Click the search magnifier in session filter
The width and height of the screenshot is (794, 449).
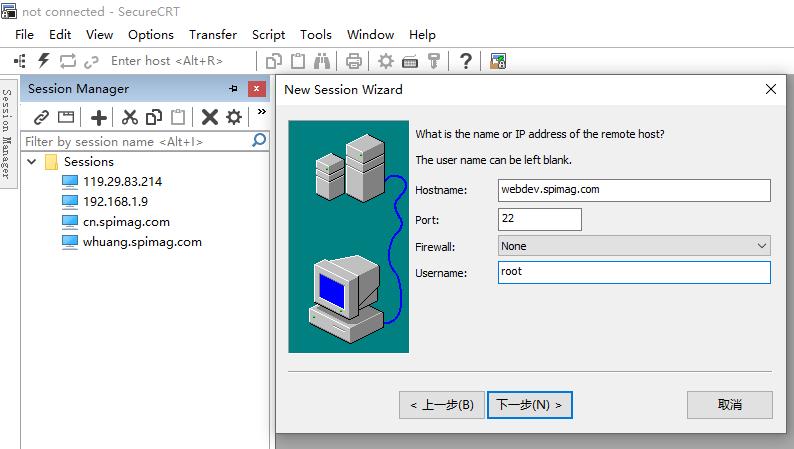(x=259, y=140)
